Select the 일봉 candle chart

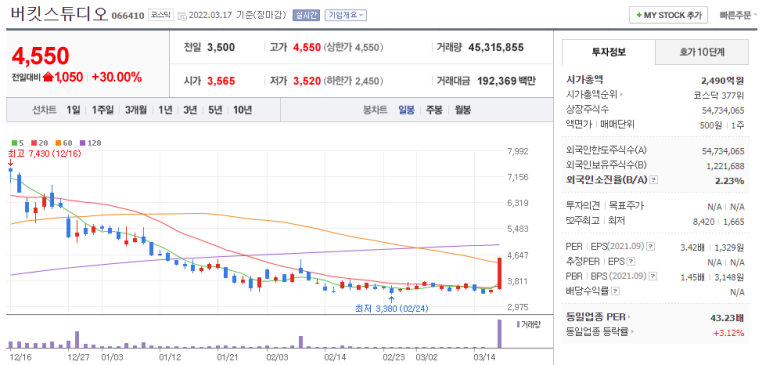[x=407, y=110]
